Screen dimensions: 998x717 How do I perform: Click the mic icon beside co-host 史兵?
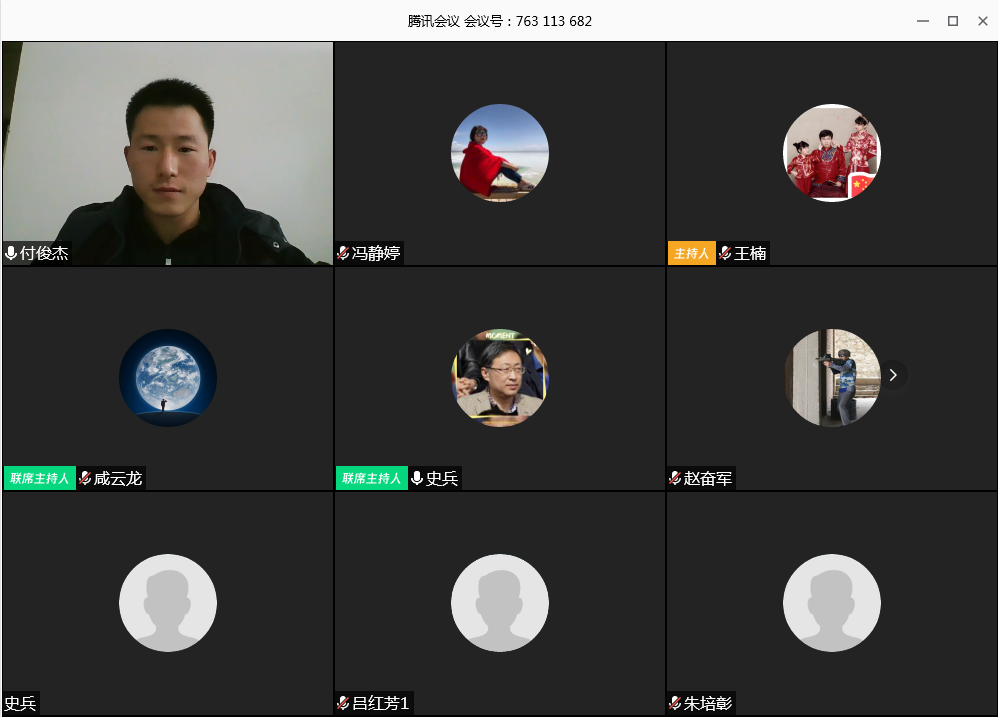coord(417,479)
